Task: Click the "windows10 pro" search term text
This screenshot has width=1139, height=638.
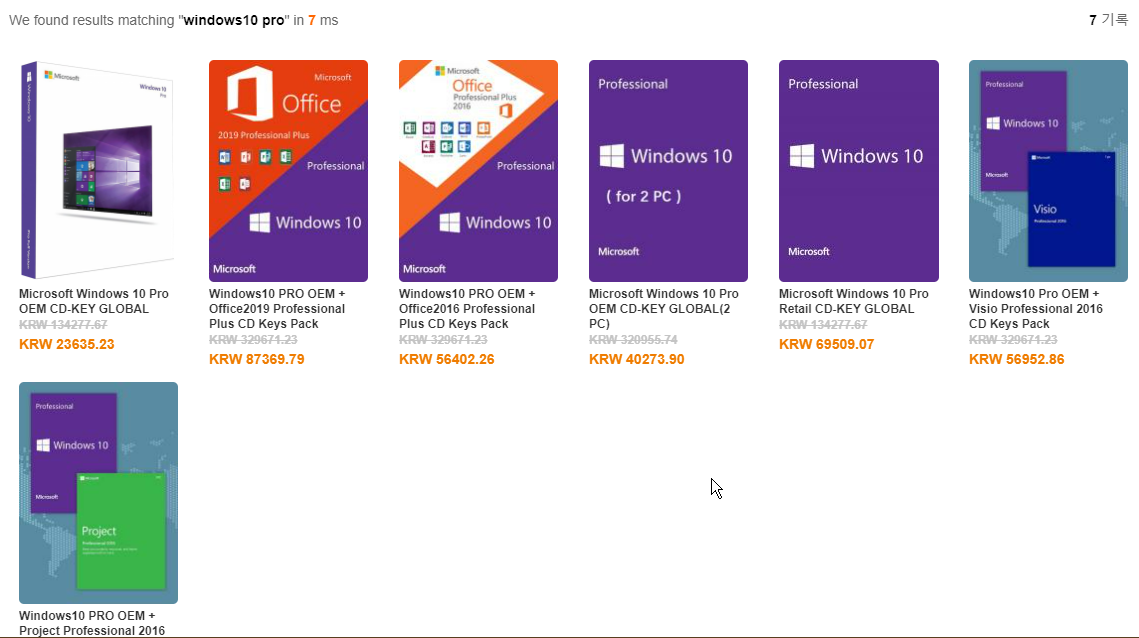Action: point(234,20)
